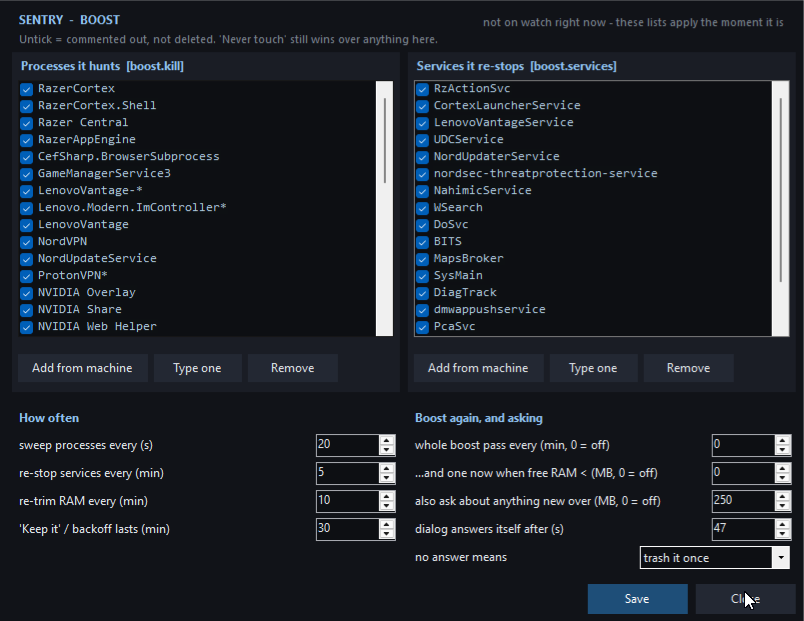Image resolution: width=804 pixels, height=621 pixels.
Task: Click the dialog answers itself seconds field
Action: pos(743,528)
